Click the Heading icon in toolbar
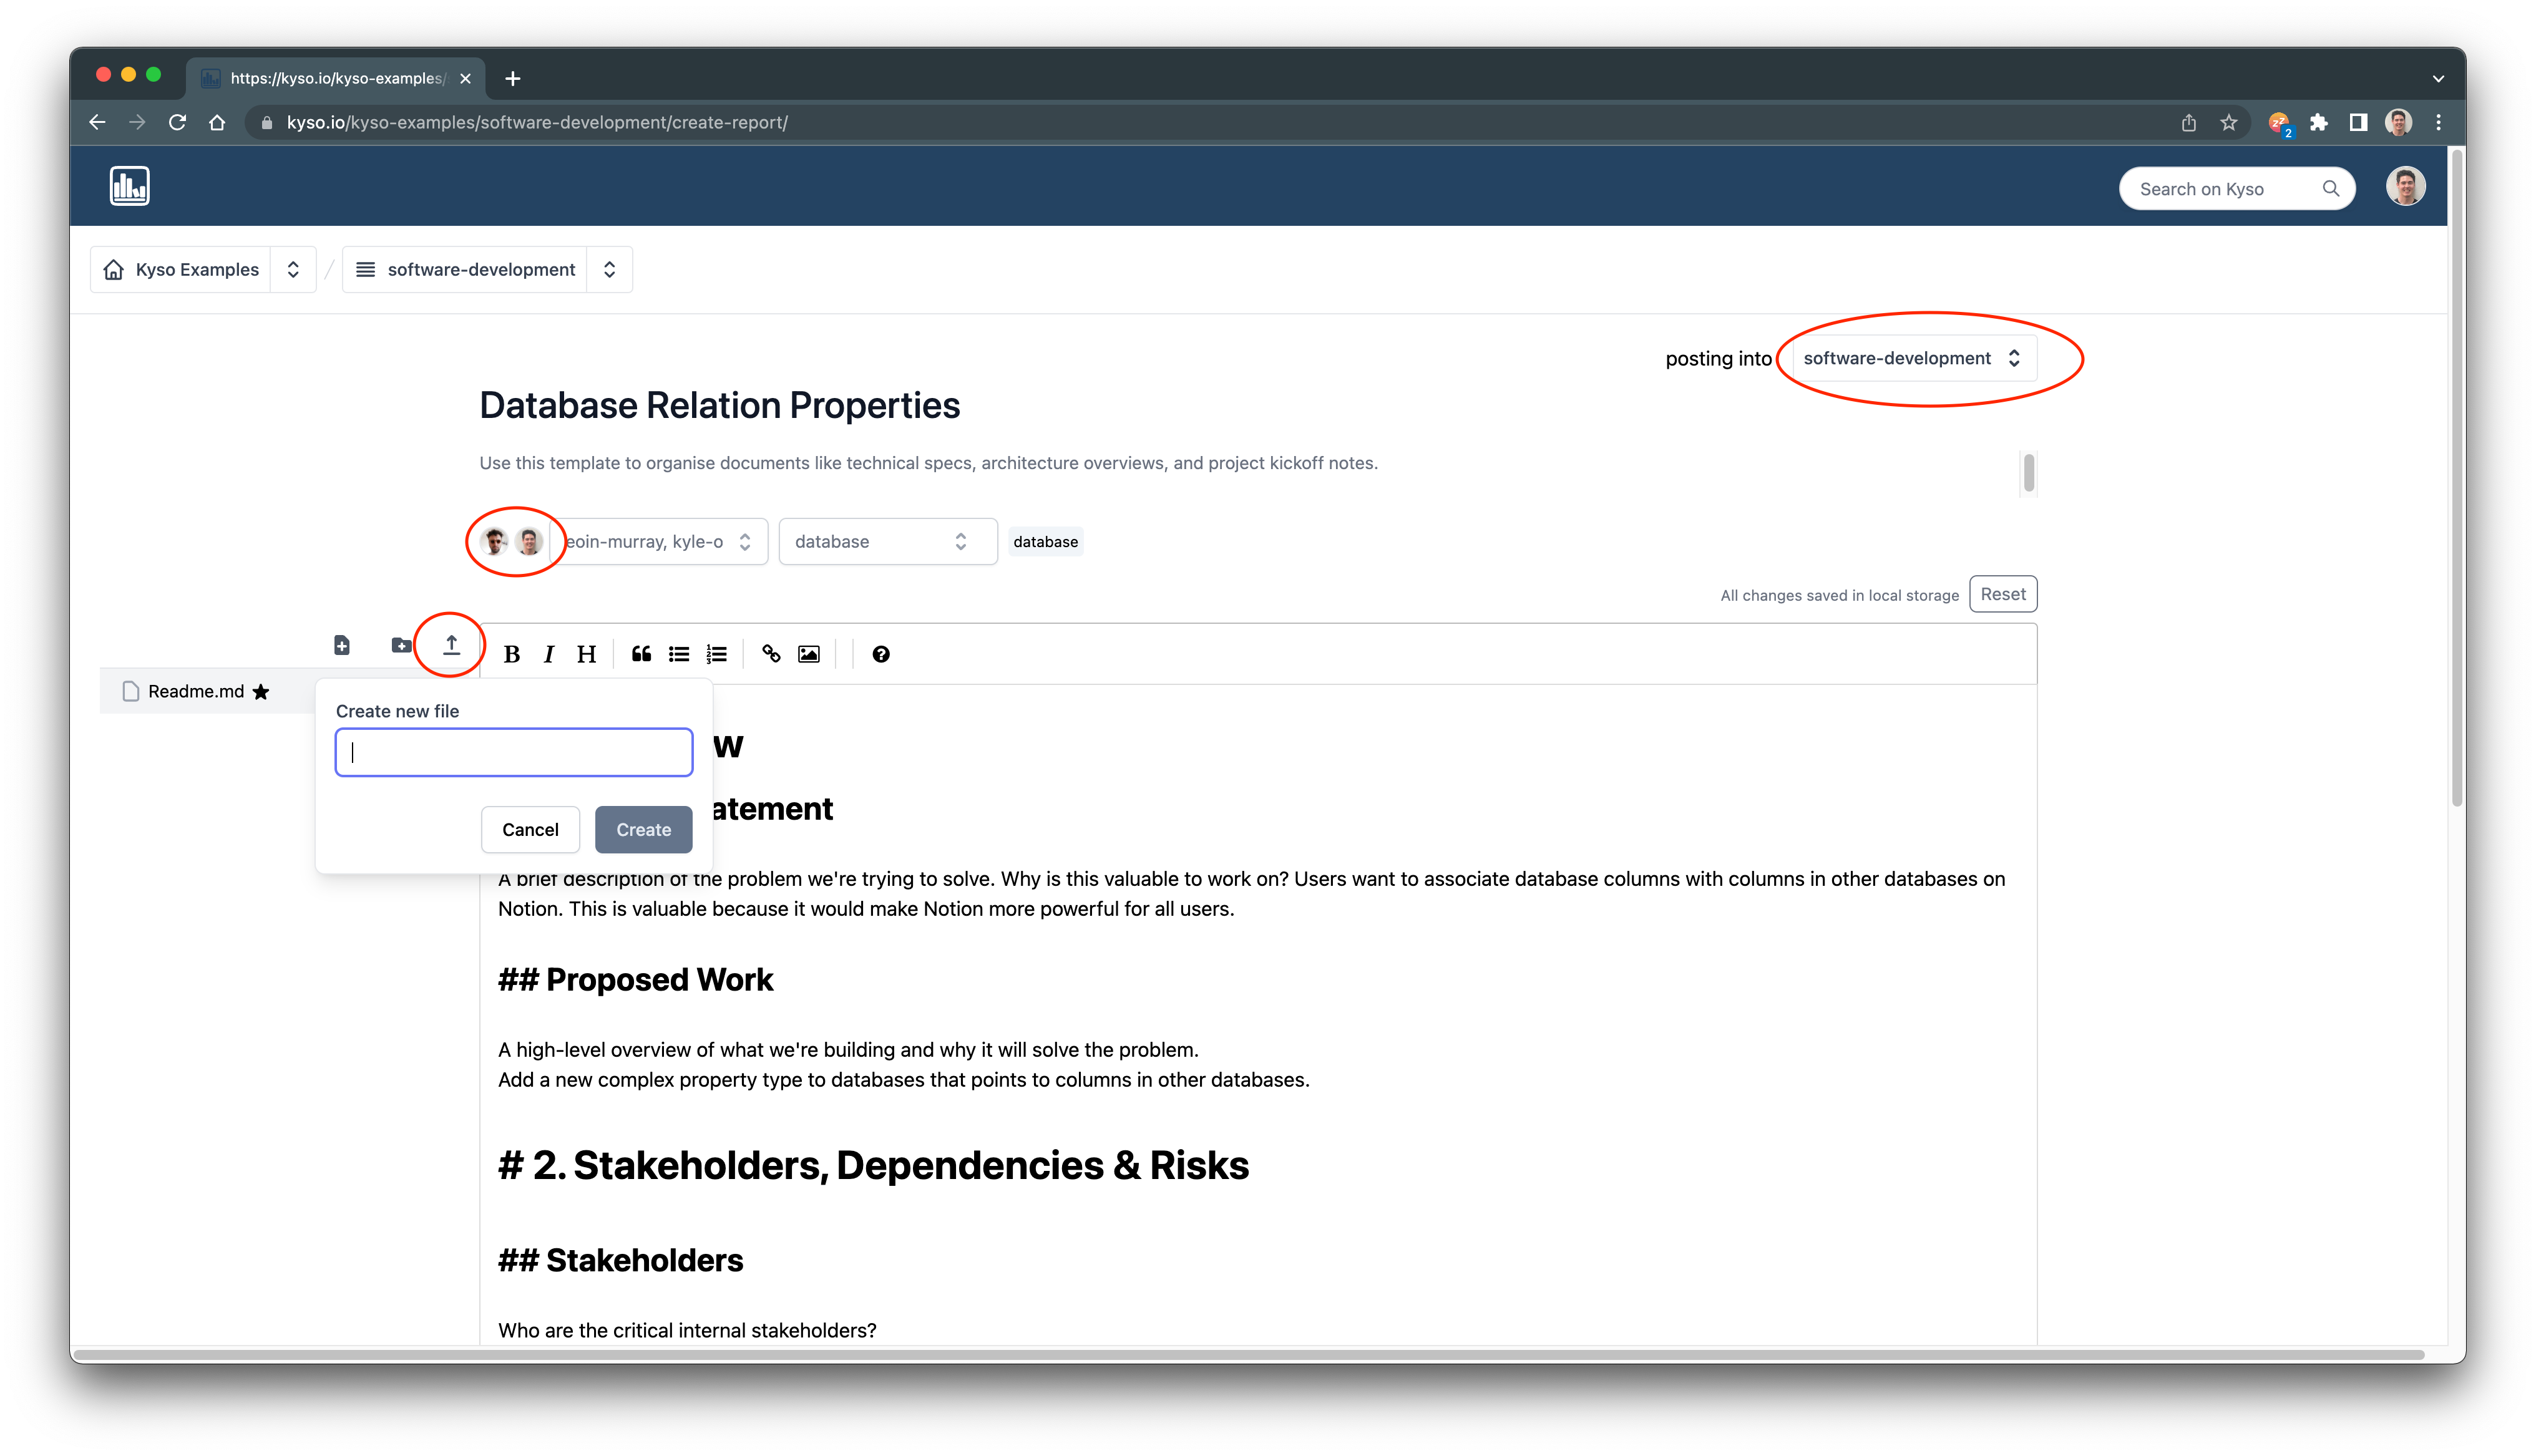Image resolution: width=2536 pixels, height=1456 pixels. (x=586, y=654)
